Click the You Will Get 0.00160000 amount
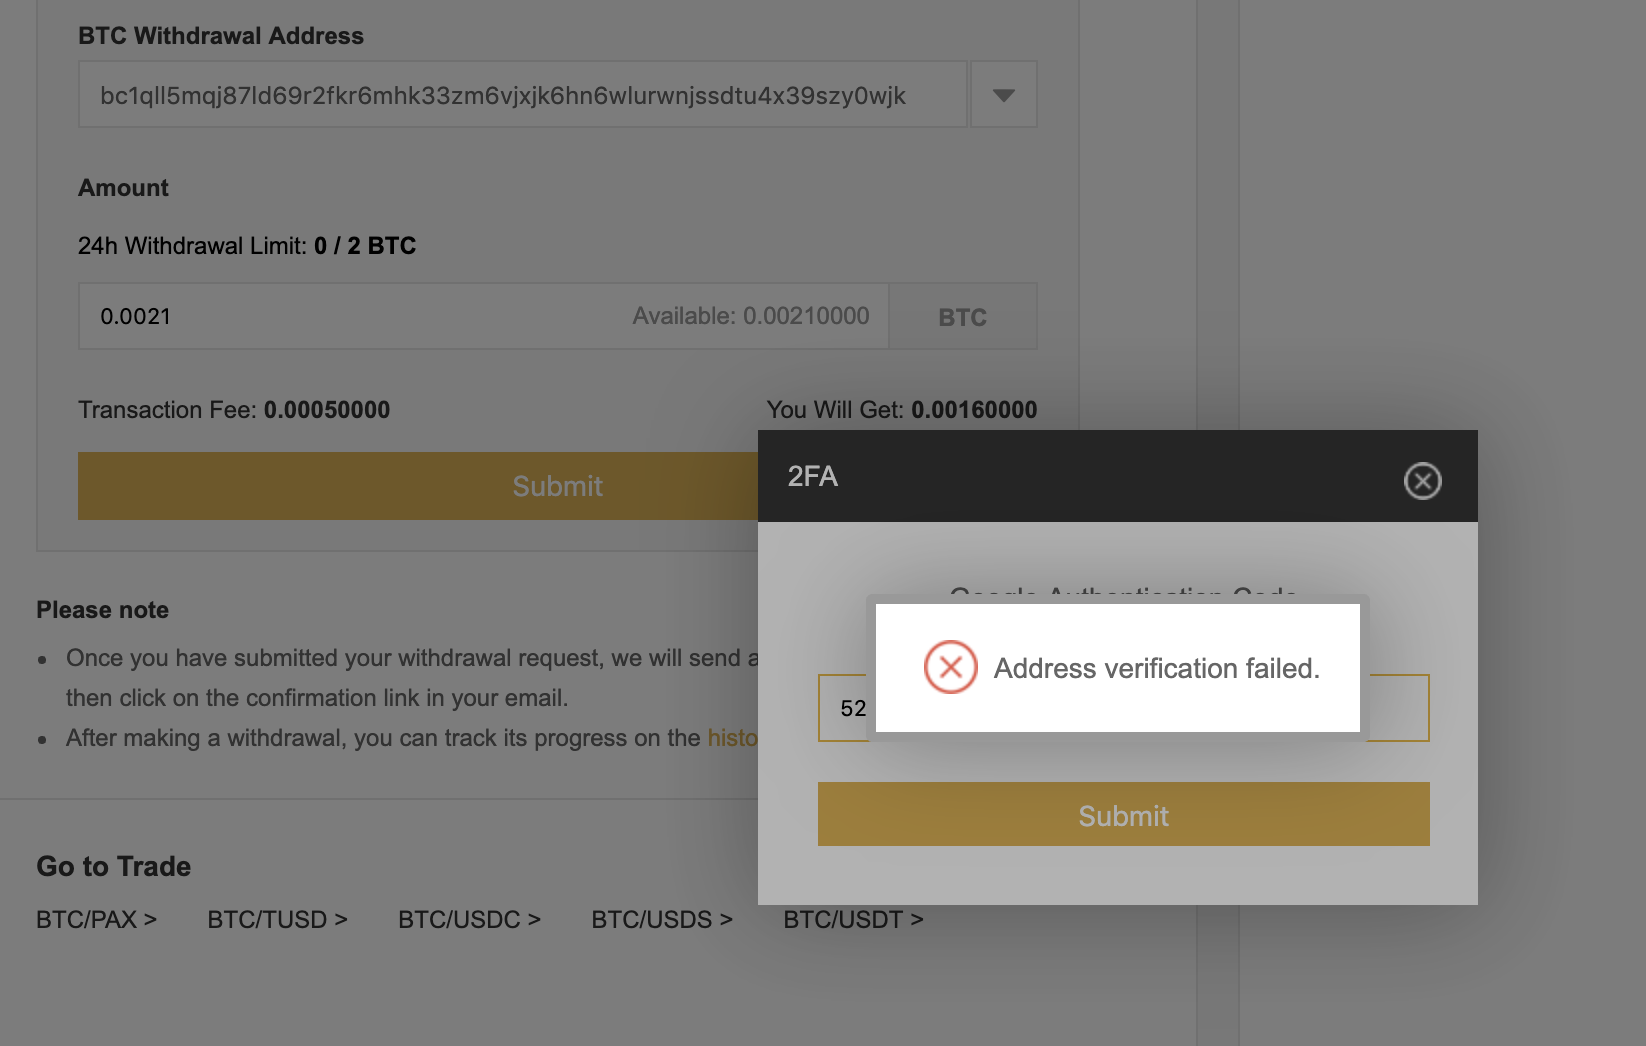The image size is (1646, 1046). pos(974,410)
